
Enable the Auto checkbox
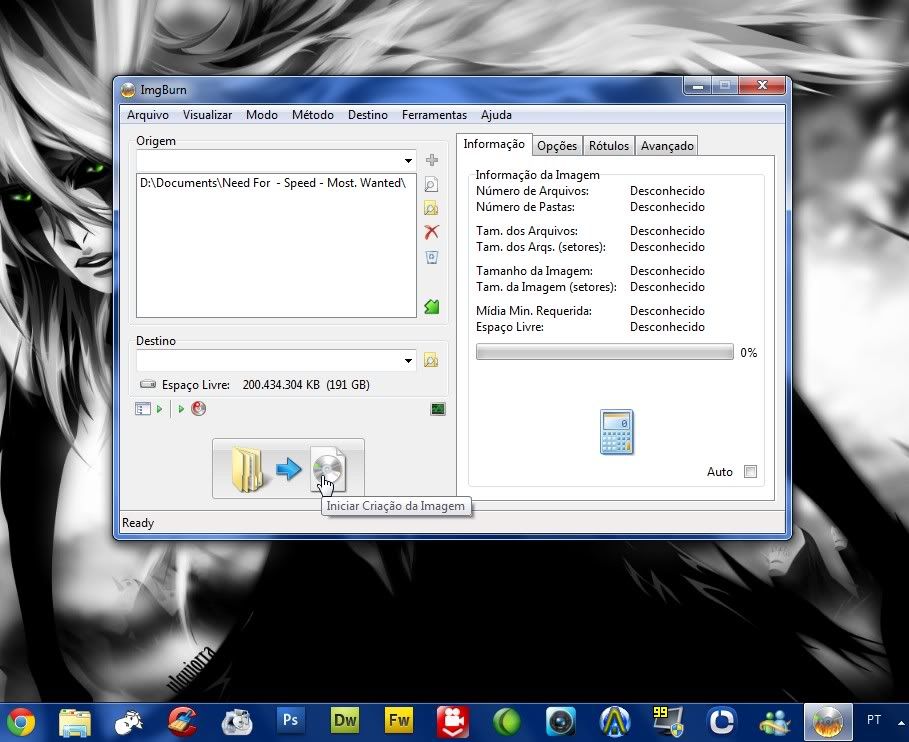[750, 472]
